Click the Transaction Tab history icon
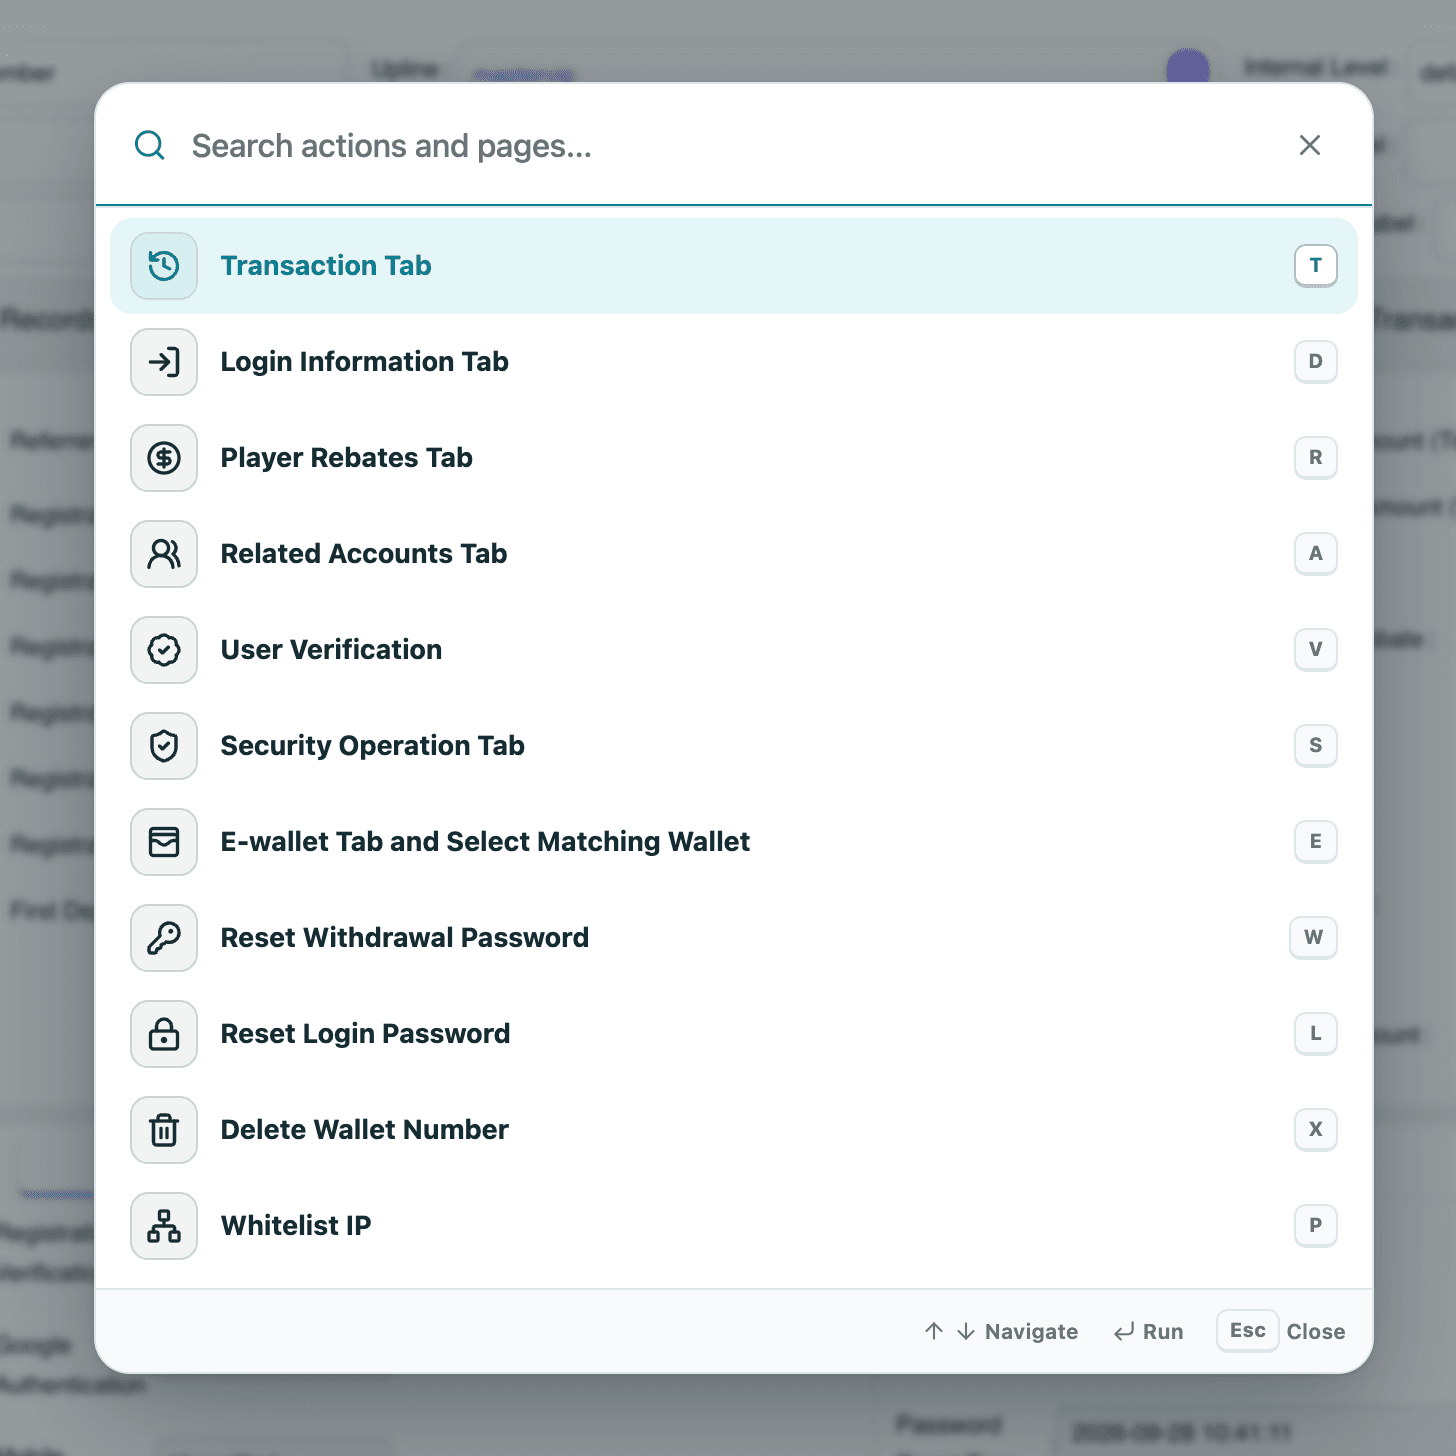Screen dimensions: 1456x1456 tap(164, 266)
